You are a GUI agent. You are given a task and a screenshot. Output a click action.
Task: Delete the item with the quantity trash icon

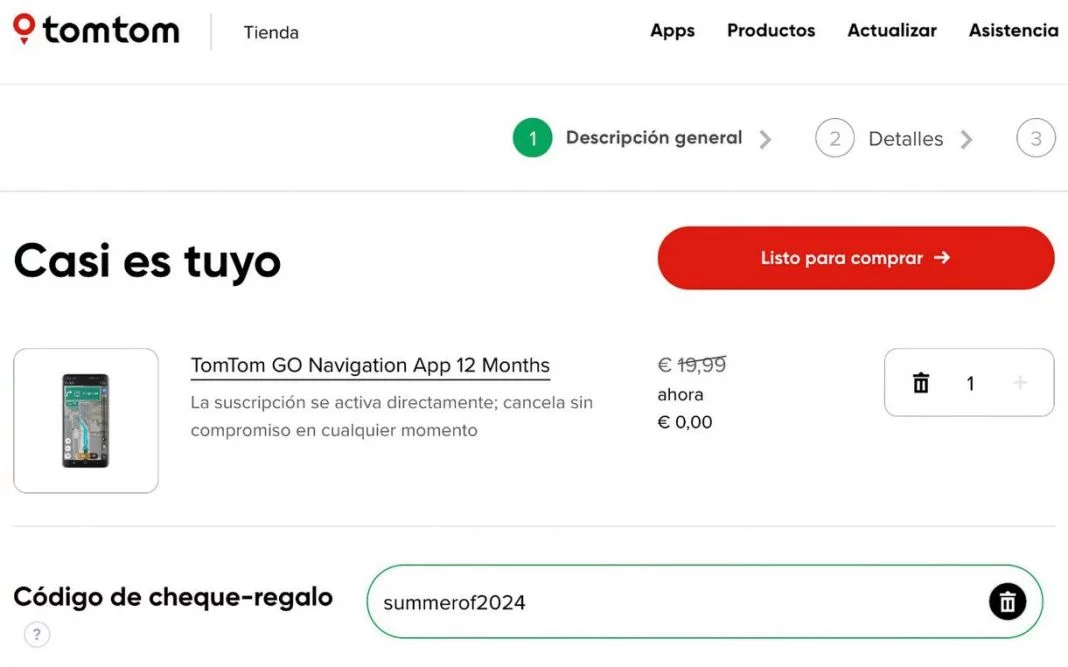point(921,383)
